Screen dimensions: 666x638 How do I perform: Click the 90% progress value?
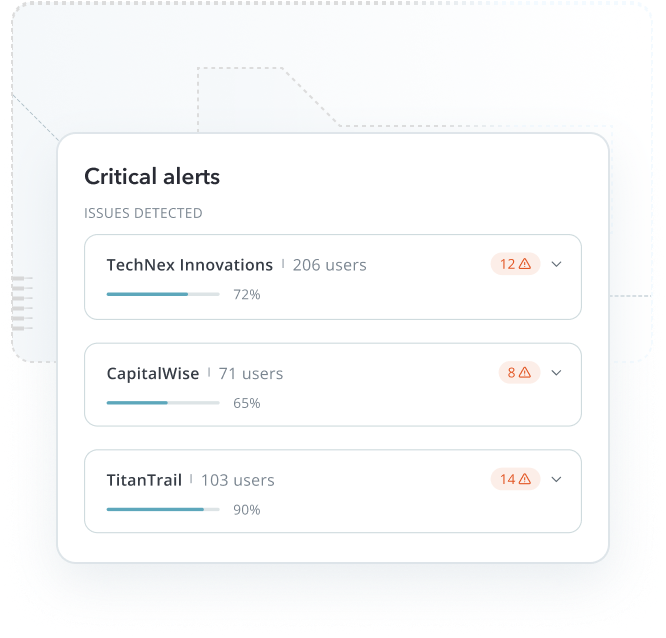(x=247, y=510)
